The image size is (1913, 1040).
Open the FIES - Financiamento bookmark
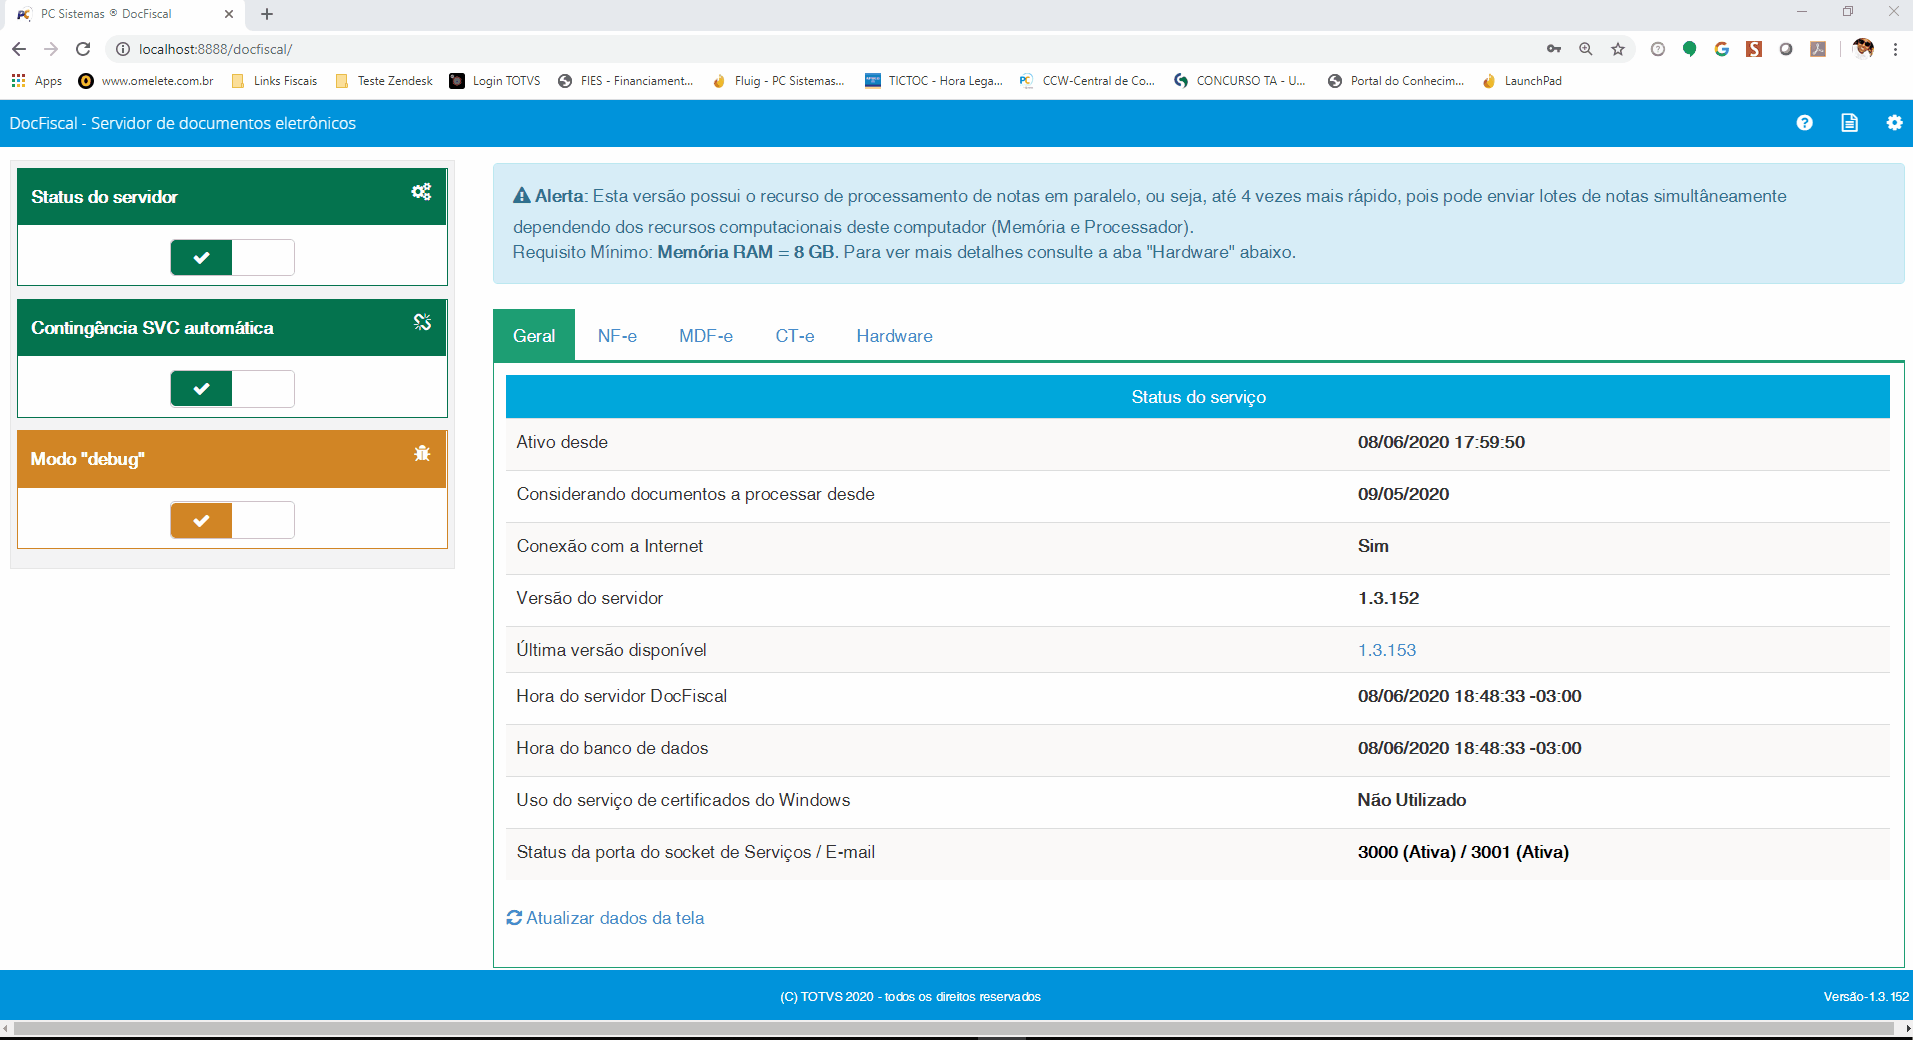(625, 81)
